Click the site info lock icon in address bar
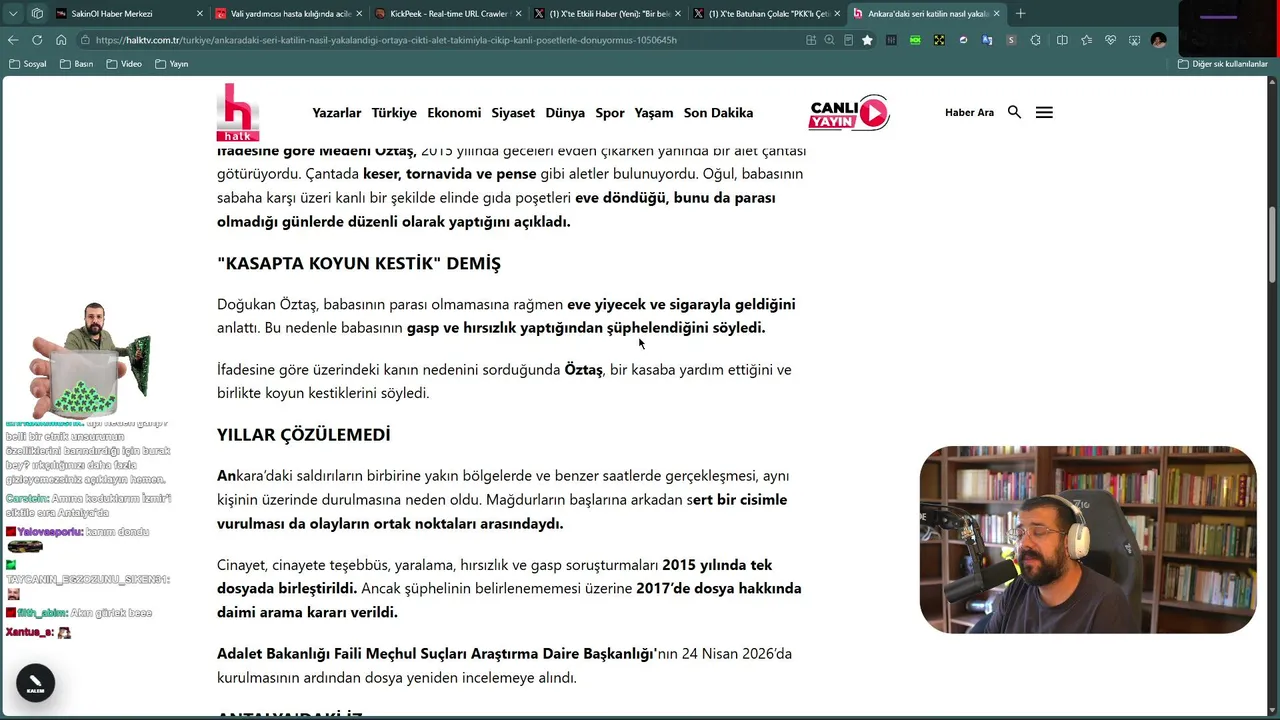 [x=86, y=40]
